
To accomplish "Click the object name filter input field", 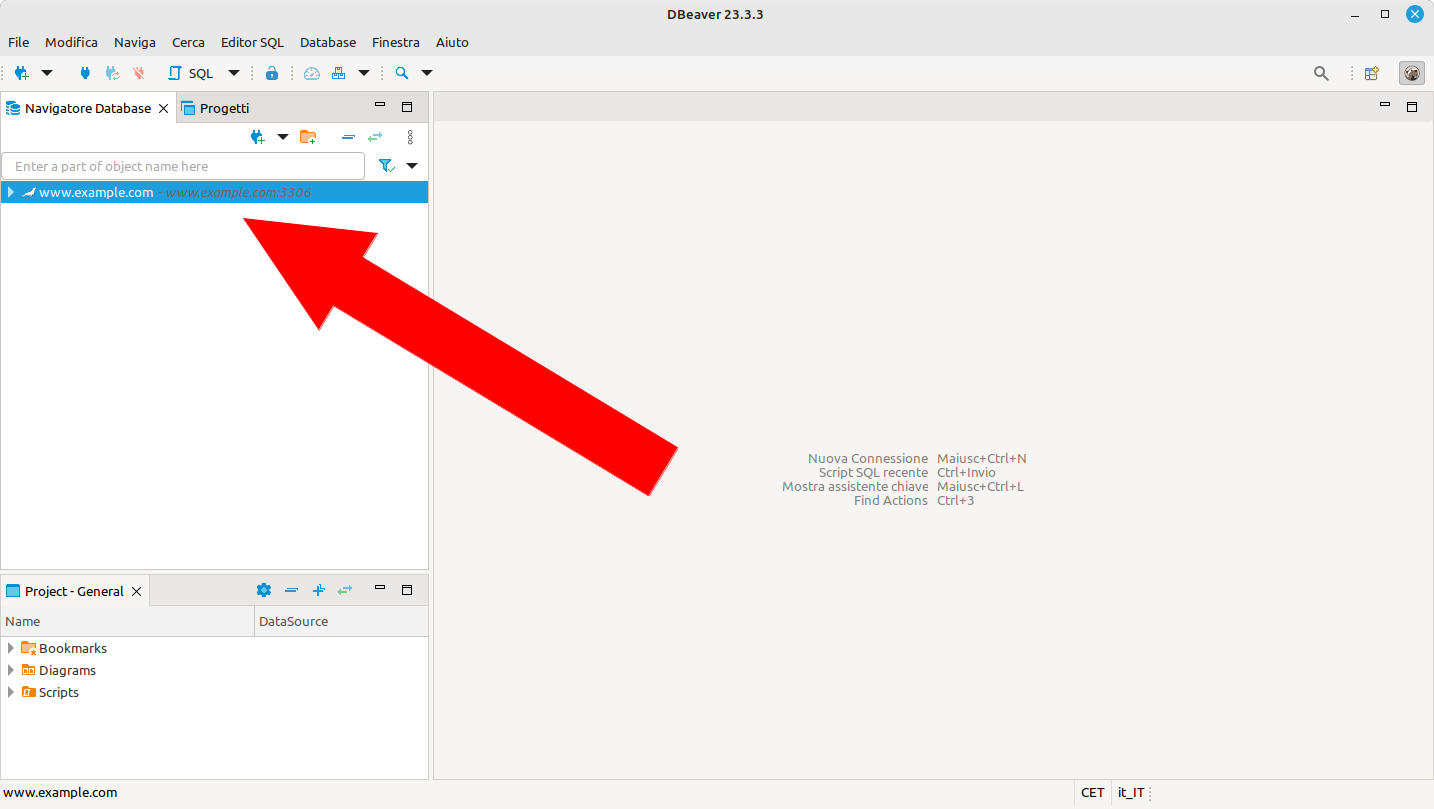I will [x=183, y=166].
